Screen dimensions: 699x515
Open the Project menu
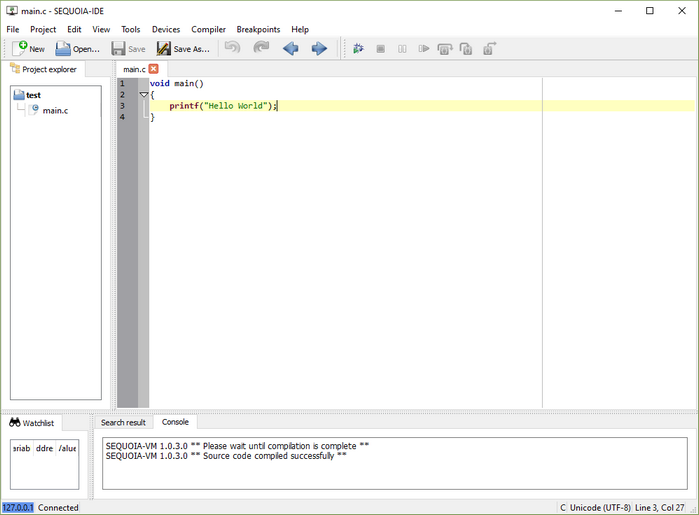click(x=43, y=29)
